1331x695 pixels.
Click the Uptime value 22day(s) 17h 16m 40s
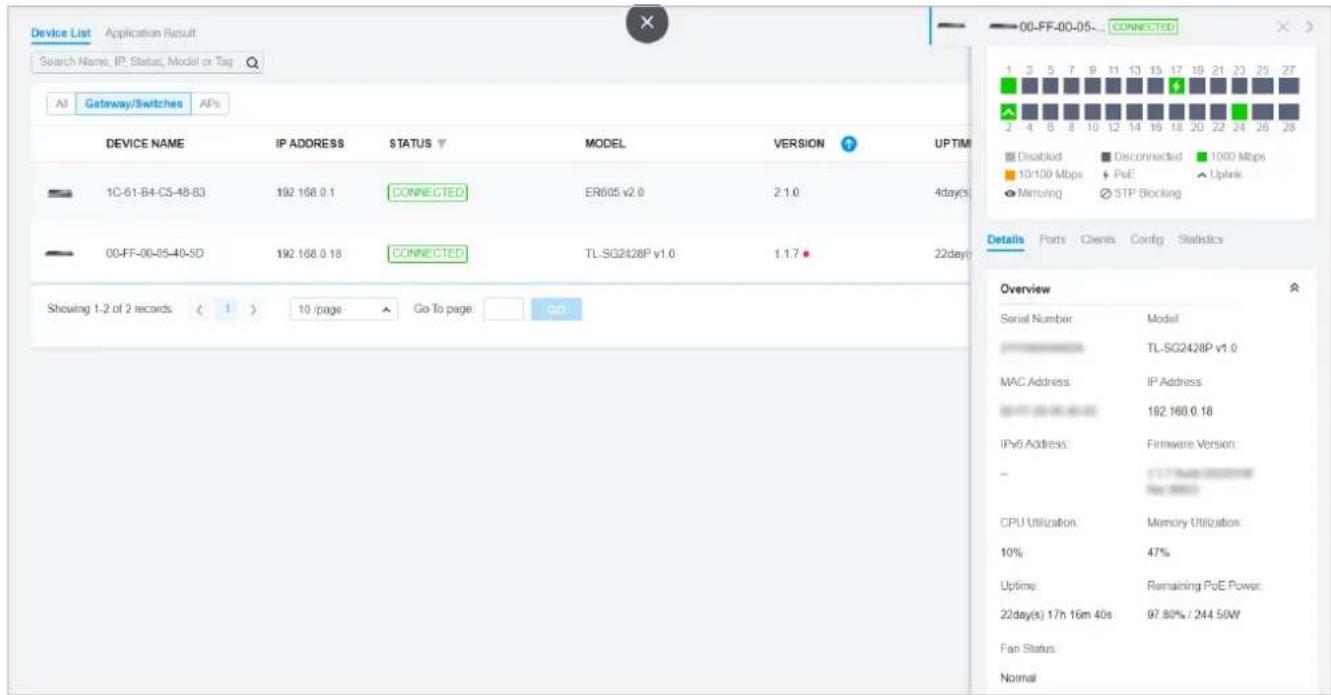pyautogui.click(x=1057, y=615)
